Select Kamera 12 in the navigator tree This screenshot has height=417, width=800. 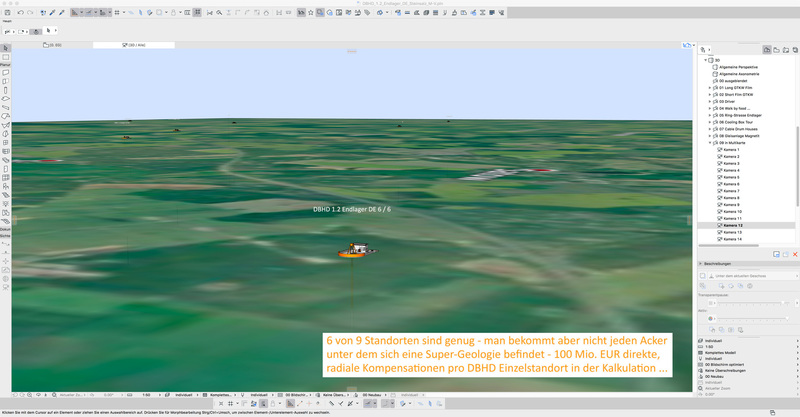click(733, 226)
